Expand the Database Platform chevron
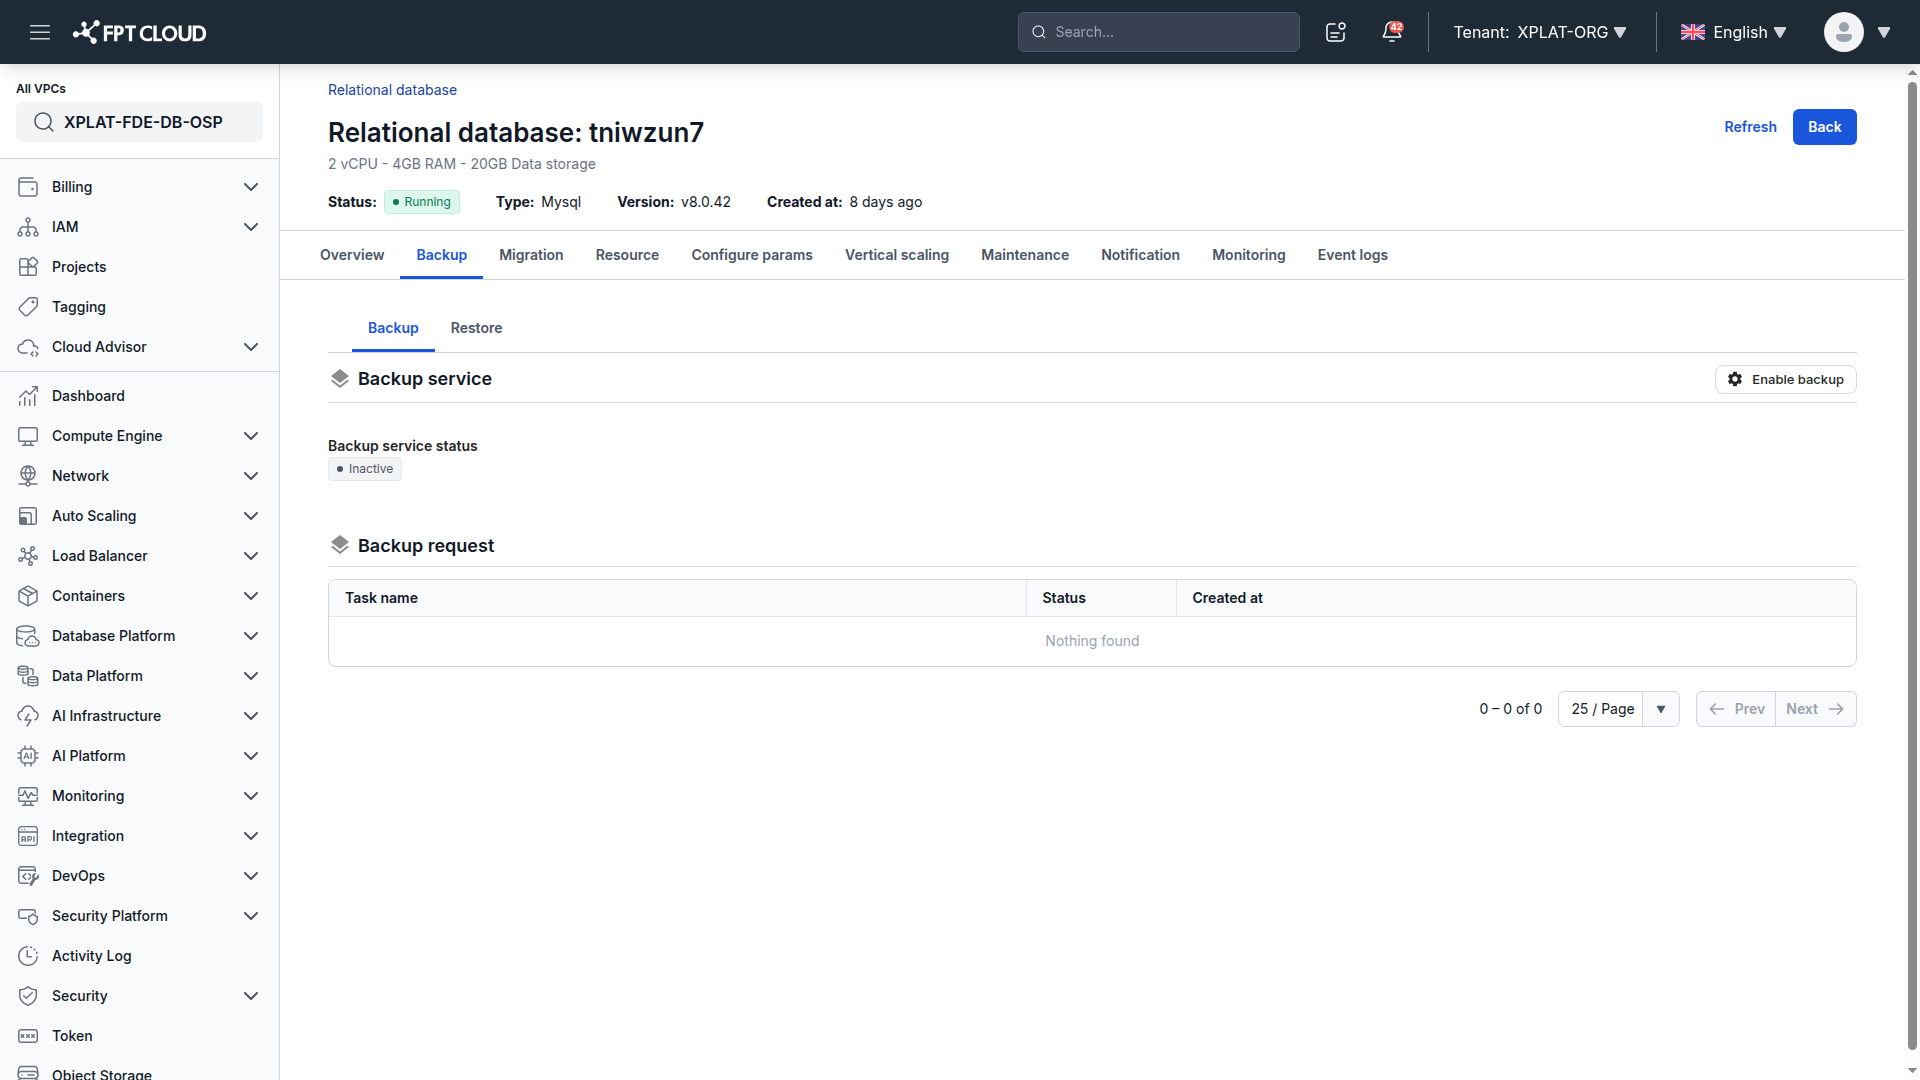Image resolution: width=1920 pixels, height=1080 pixels. [x=251, y=636]
